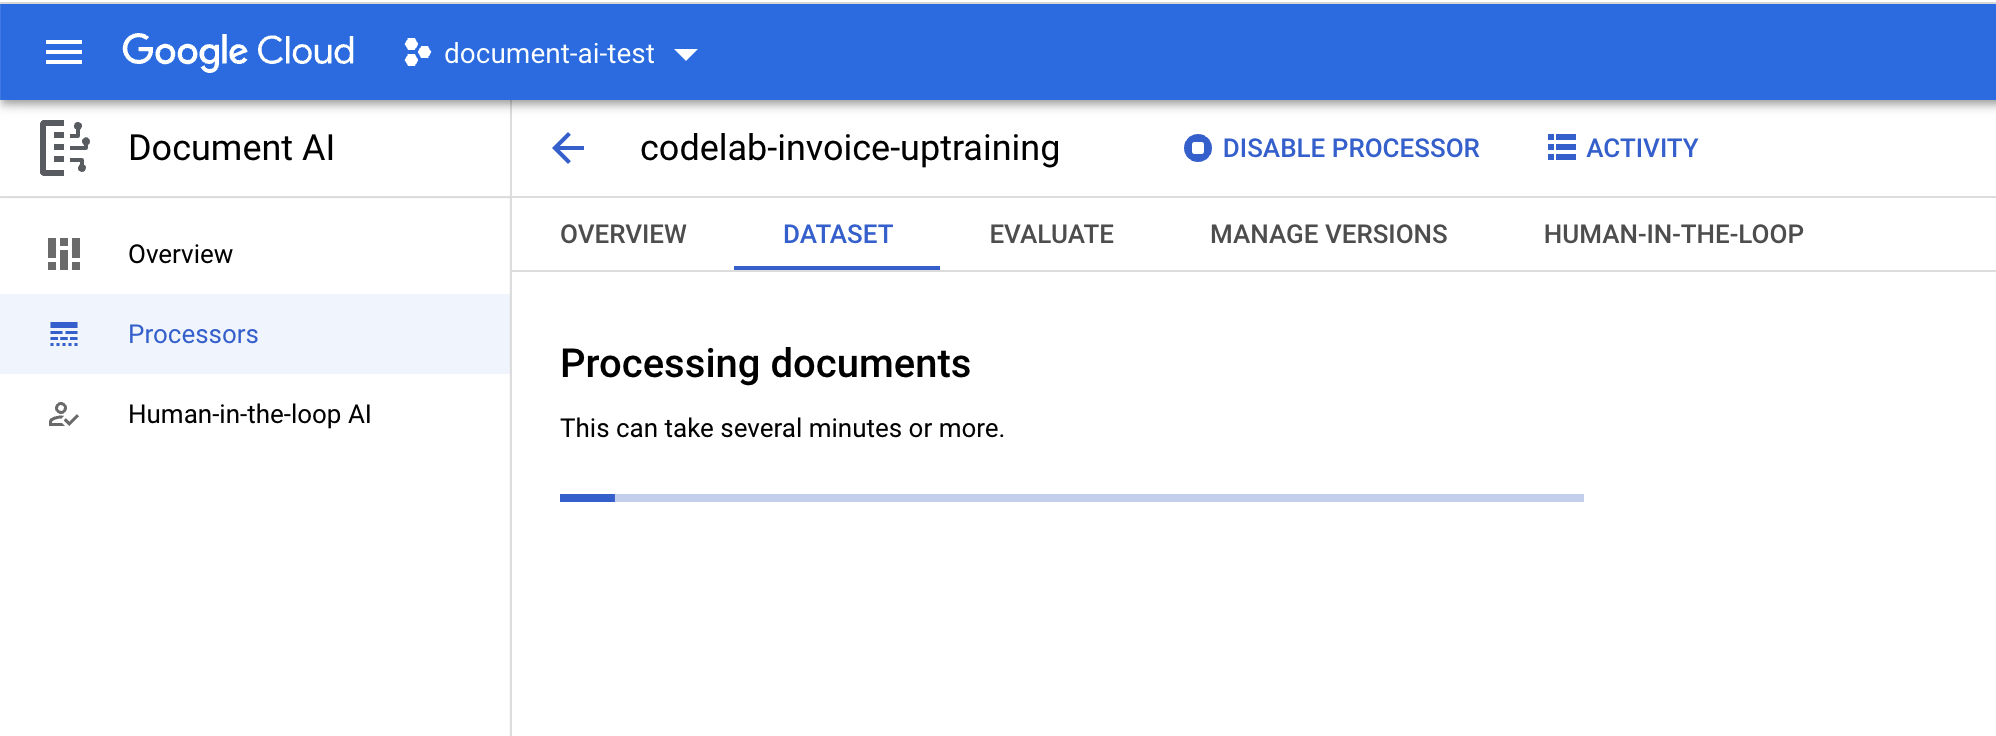Click the Document AI logo icon
Image resolution: width=1996 pixels, height=736 pixels.
pyautogui.click(x=66, y=148)
